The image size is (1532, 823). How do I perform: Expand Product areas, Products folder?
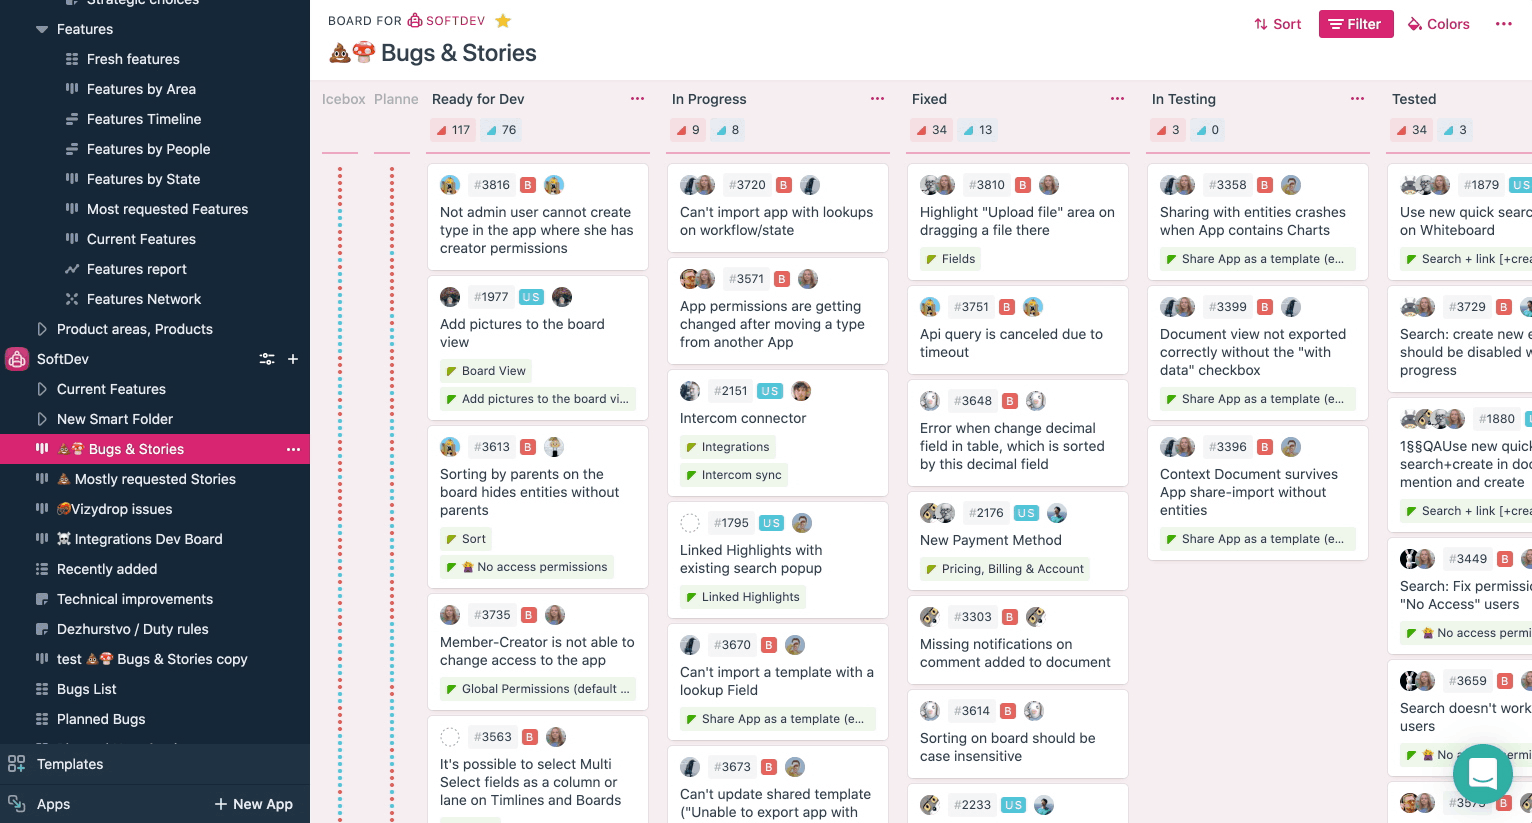point(42,329)
